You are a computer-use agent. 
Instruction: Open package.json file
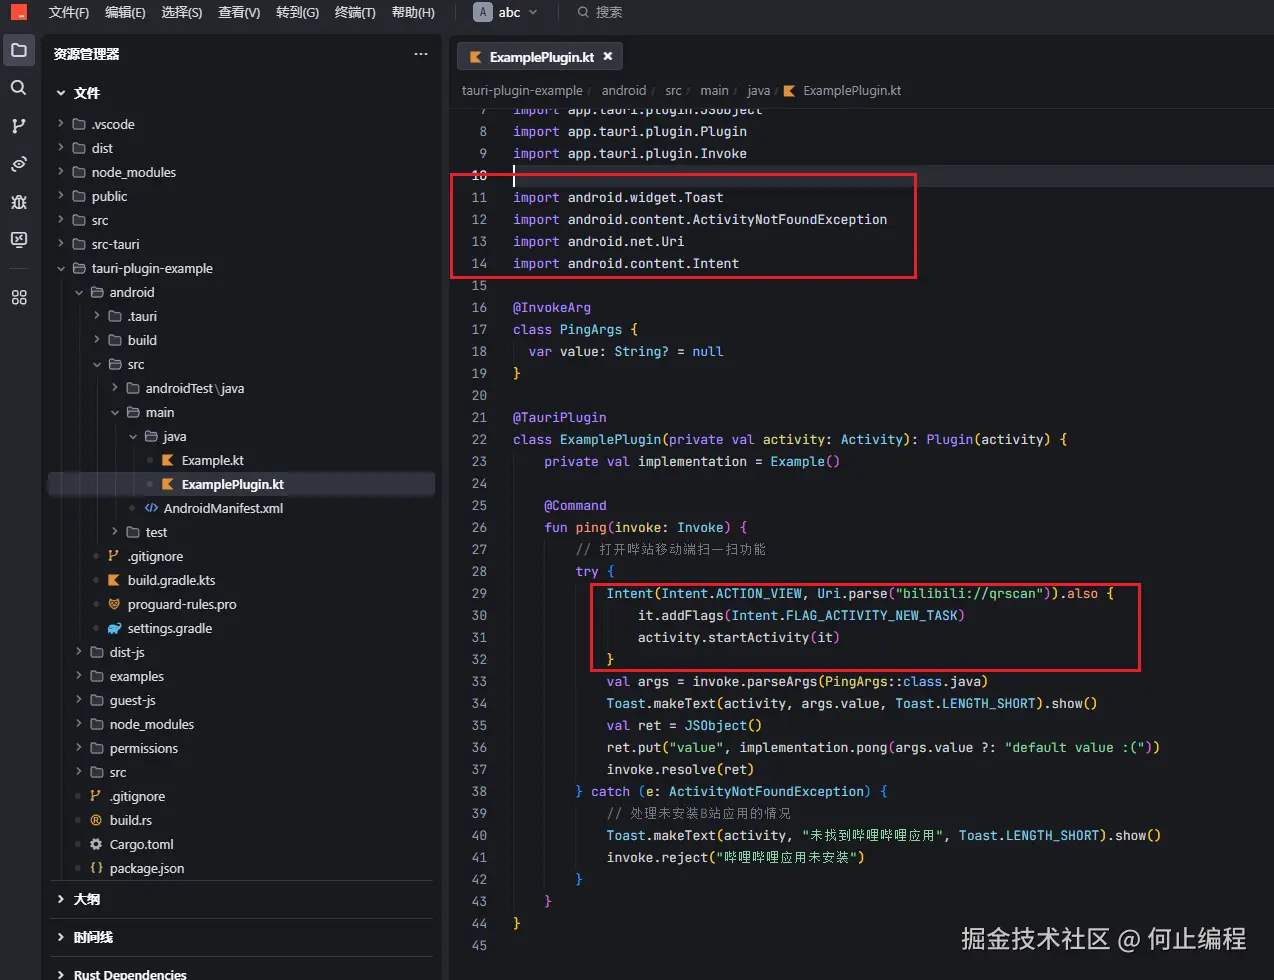click(146, 868)
